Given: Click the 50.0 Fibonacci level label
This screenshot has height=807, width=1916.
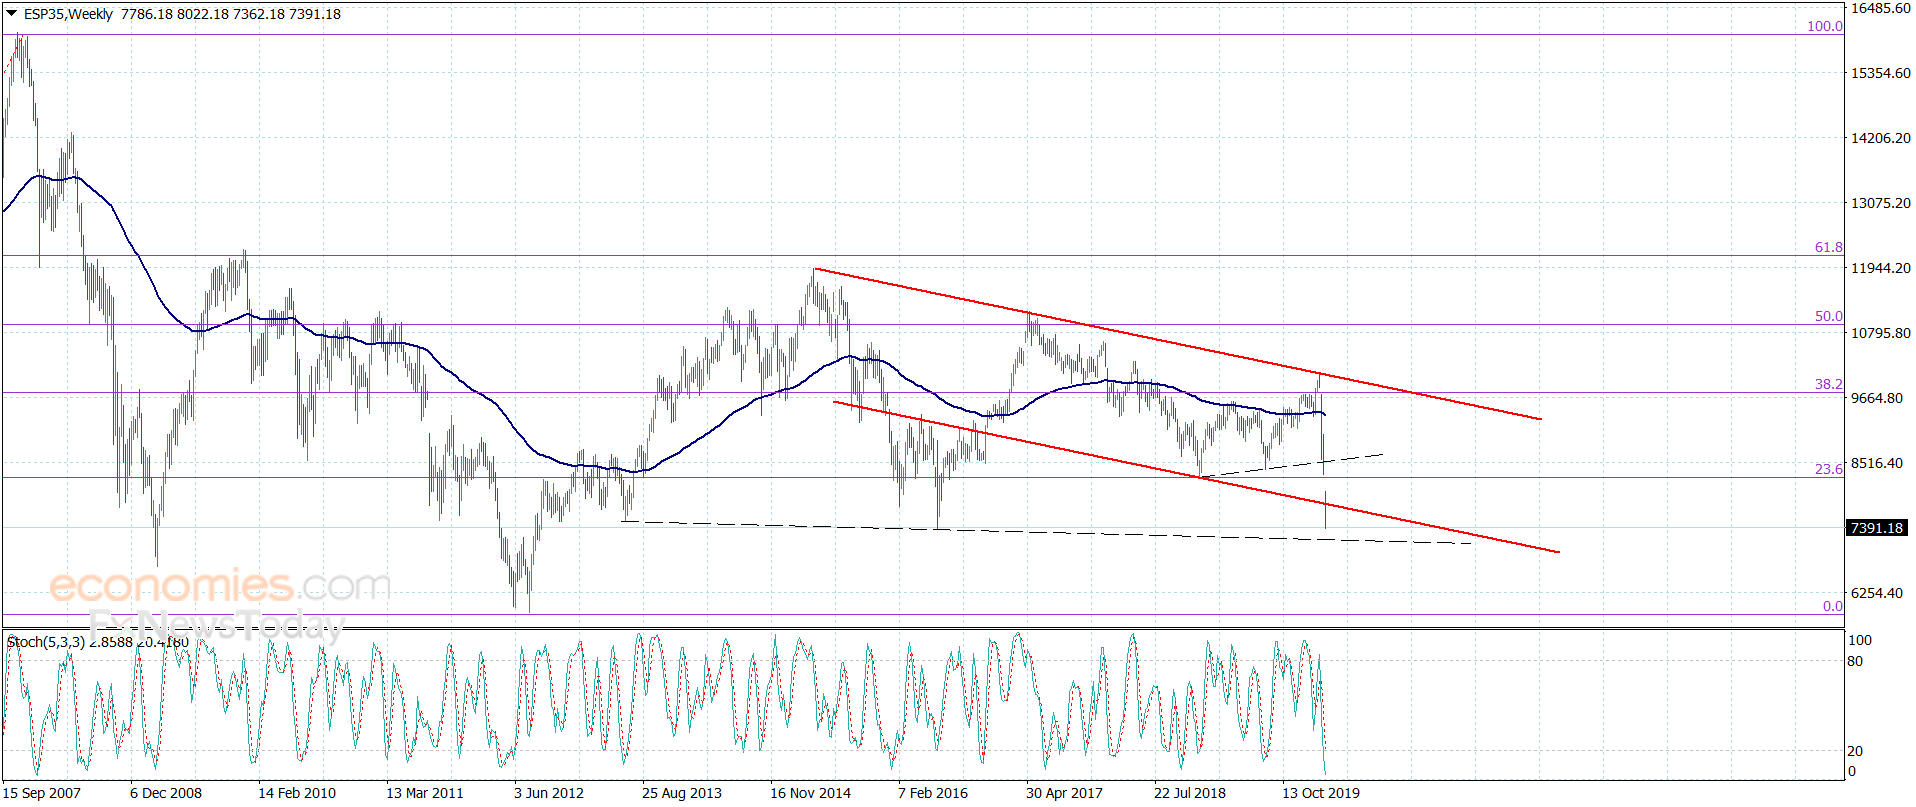Looking at the screenshot, I should click(1828, 316).
